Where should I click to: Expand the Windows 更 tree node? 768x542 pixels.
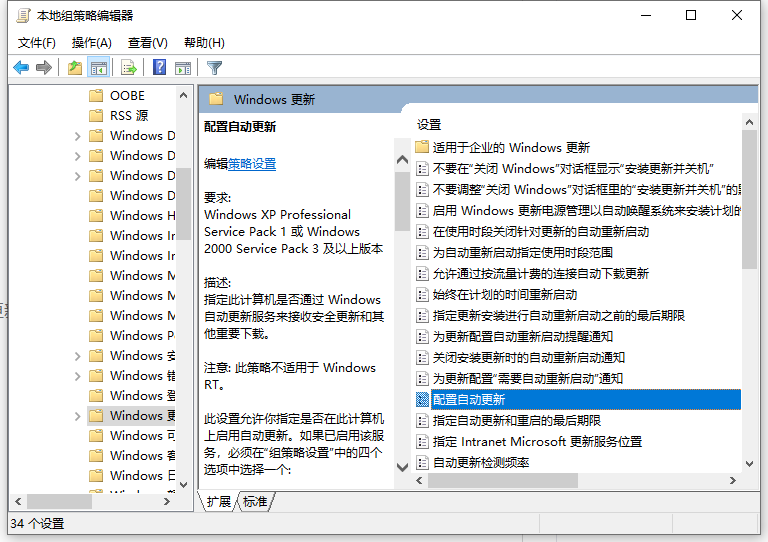[x=77, y=416]
